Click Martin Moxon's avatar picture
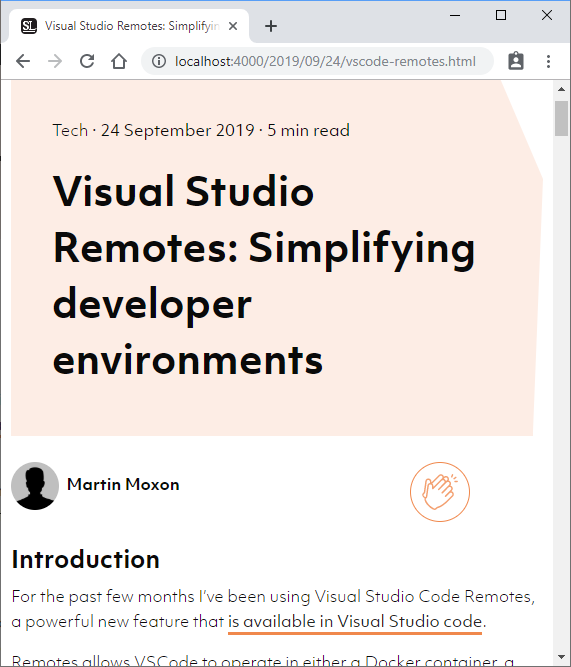 point(35,486)
